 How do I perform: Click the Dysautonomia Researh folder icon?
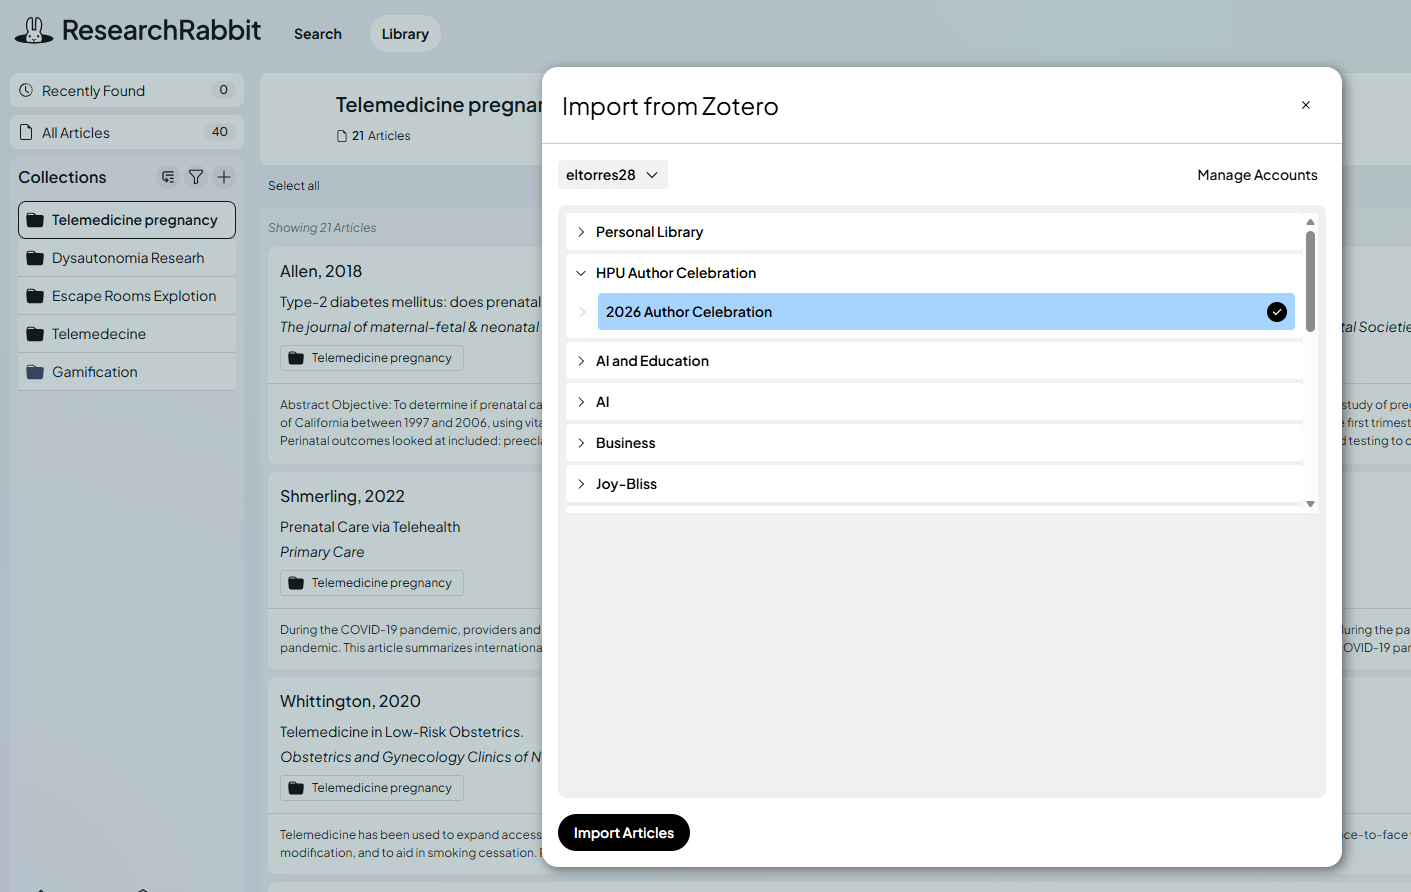[x=35, y=258]
